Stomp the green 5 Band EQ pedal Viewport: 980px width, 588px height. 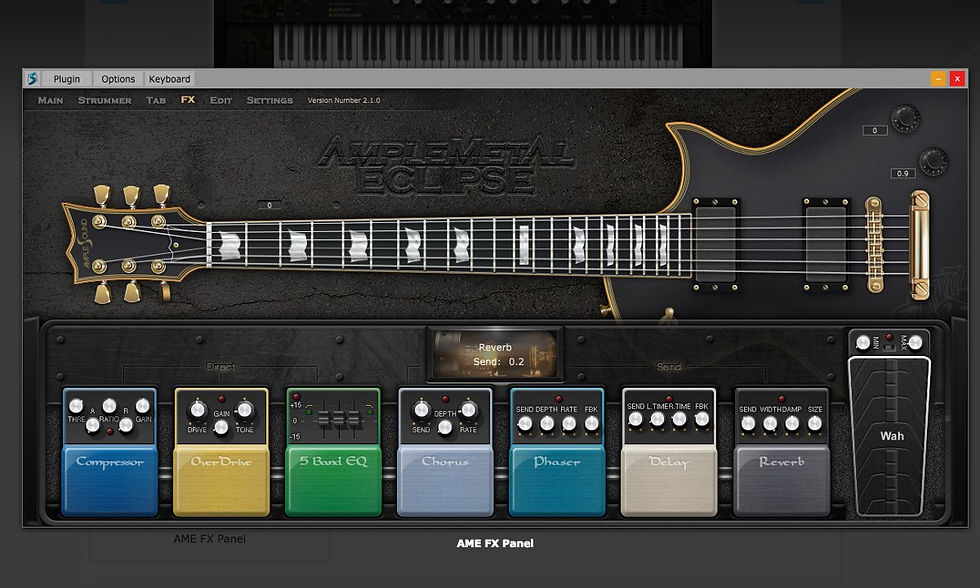coord(333,481)
